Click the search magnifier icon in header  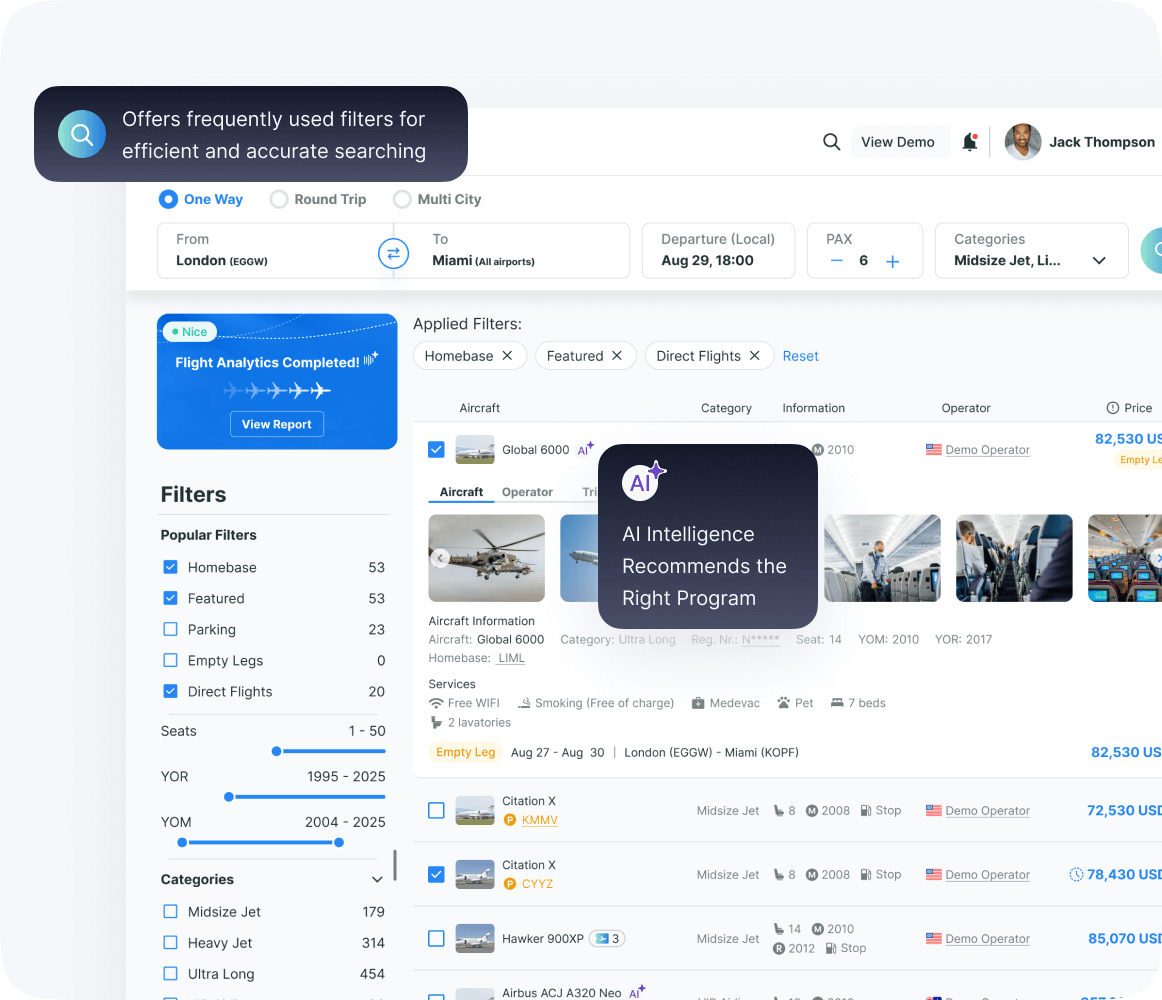pyautogui.click(x=831, y=142)
